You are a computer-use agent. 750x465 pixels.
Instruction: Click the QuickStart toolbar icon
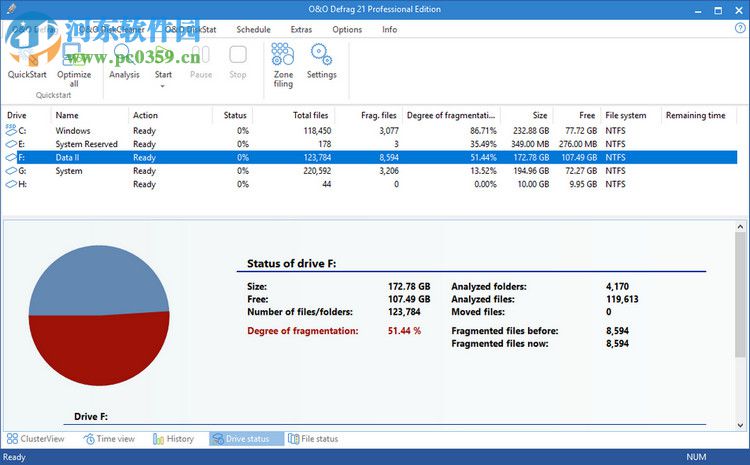pos(27,58)
